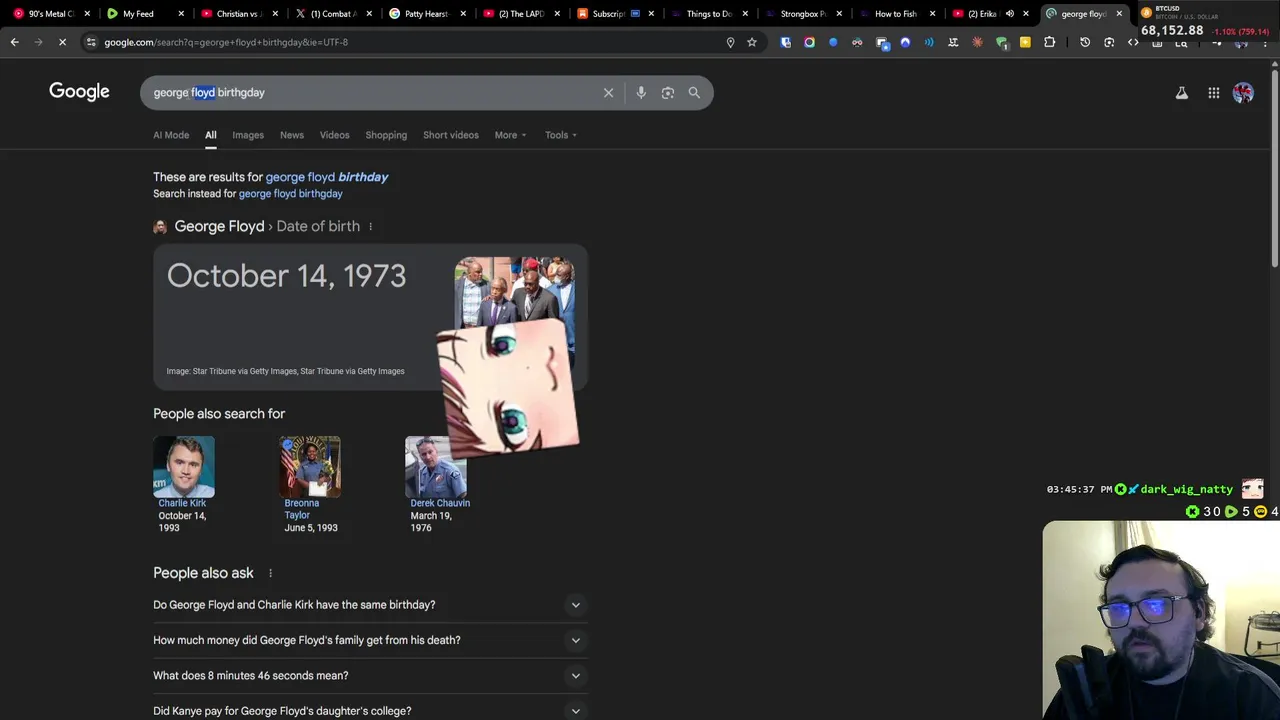Start voice search with microphone icon

[x=641, y=92]
